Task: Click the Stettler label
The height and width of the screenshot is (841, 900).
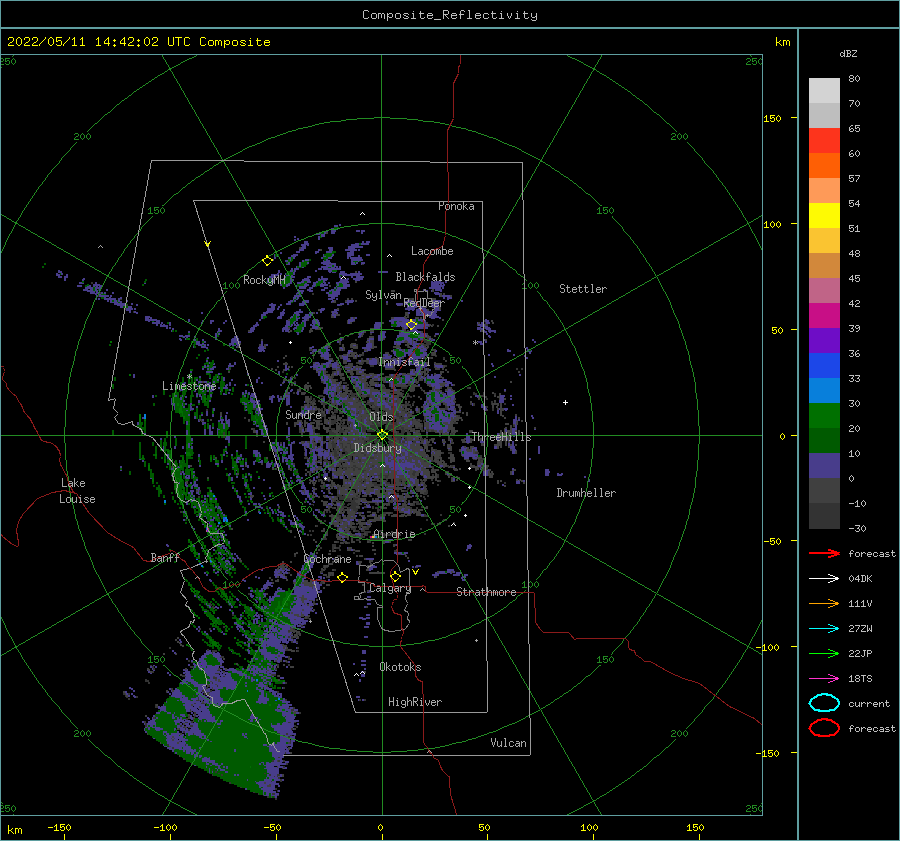Action: click(x=583, y=289)
